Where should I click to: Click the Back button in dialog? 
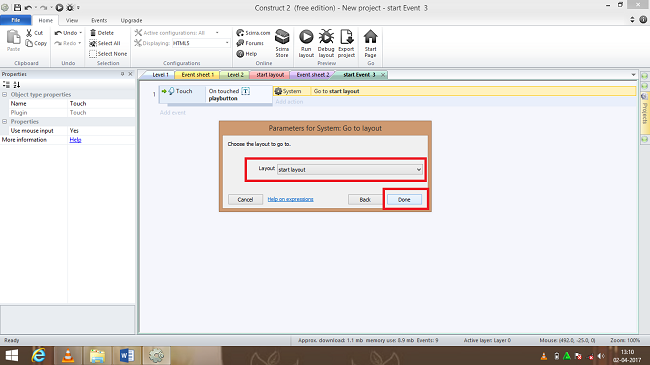pyautogui.click(x=365, y=200)
